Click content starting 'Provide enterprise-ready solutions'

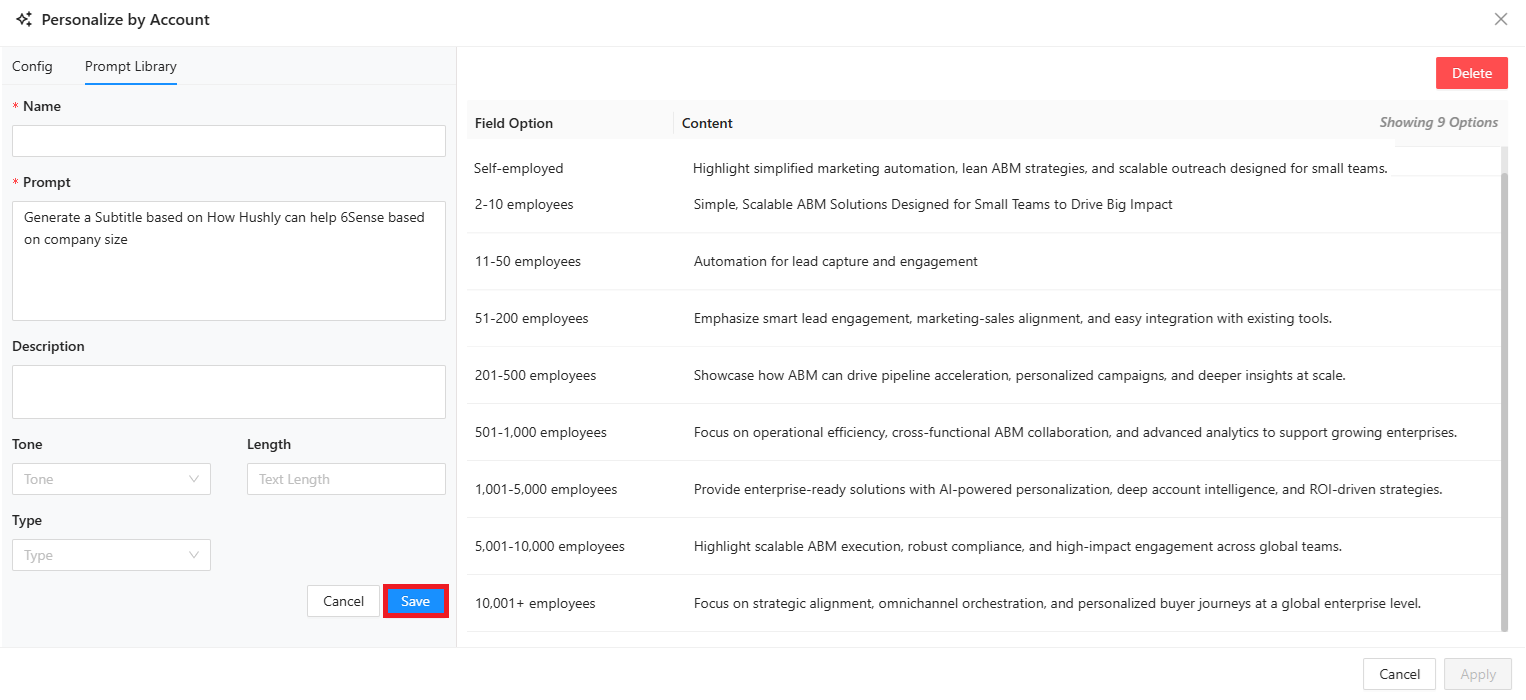click(x=1068, y=489)
